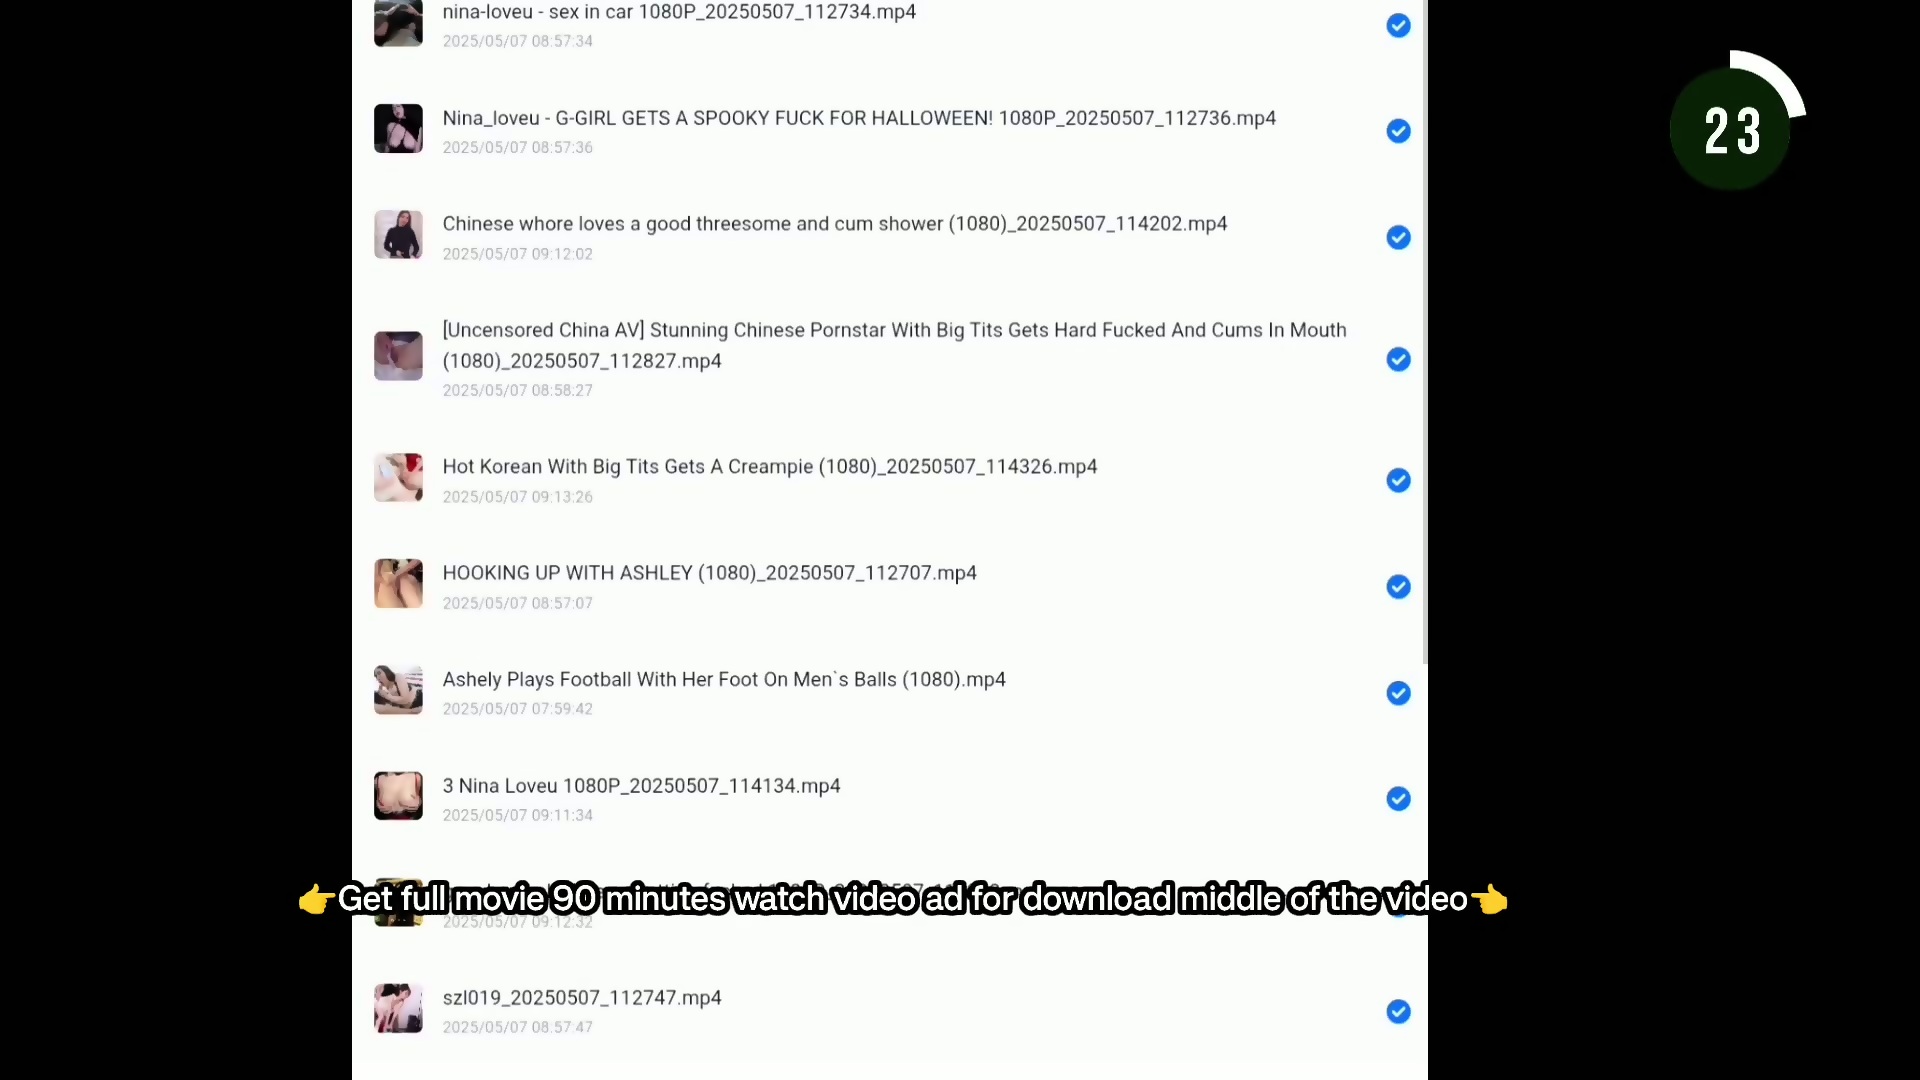The height and width of the screenshot is (1080, 1920).
Task: Open the 3 Nina Loveu 1080P_20250507_114134.mp4 entry
Action: click(x=641, y=786)
